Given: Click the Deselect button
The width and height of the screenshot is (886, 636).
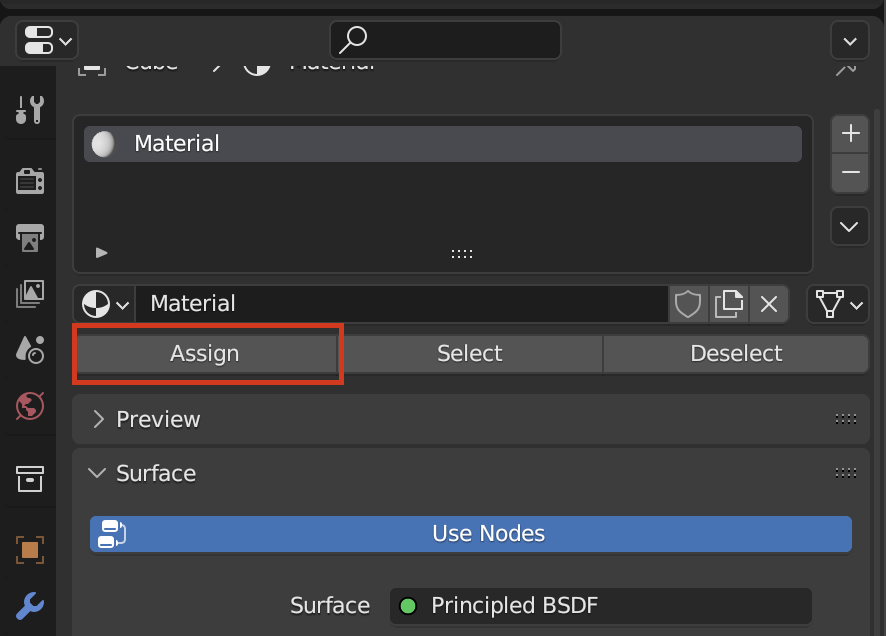Looking at the screenshot, I should [x=736, y=354].
